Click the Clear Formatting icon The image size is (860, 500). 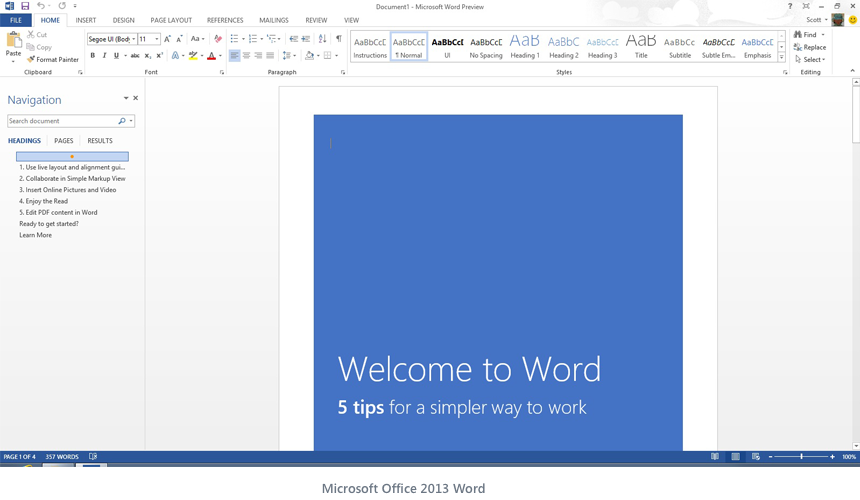(x=218, y=39)
